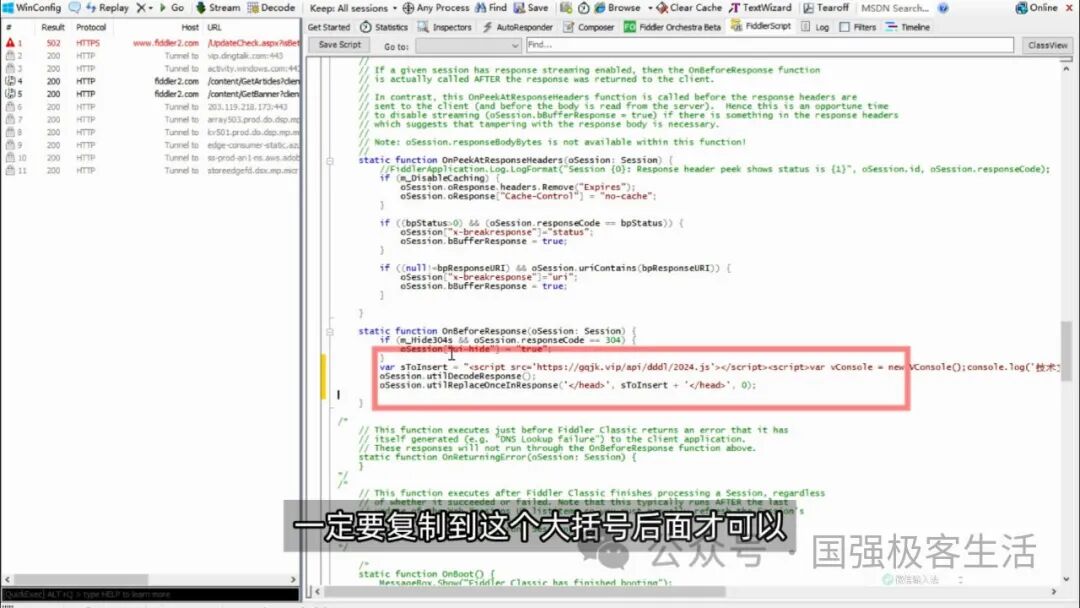Click the MSDN Search box
Viewport: 1080px width, 608px height.
pos(895,8)
